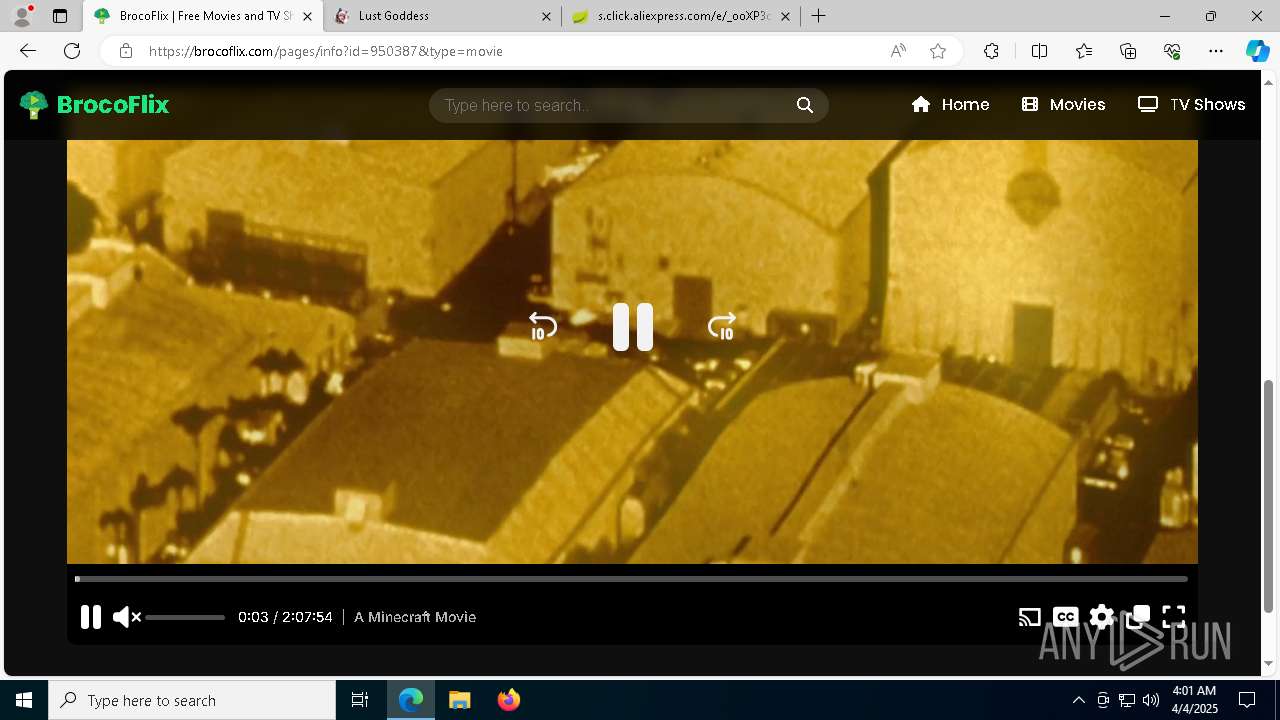1280x720 pixels.
Task: Open Task View
Action: tap(360, 700)
